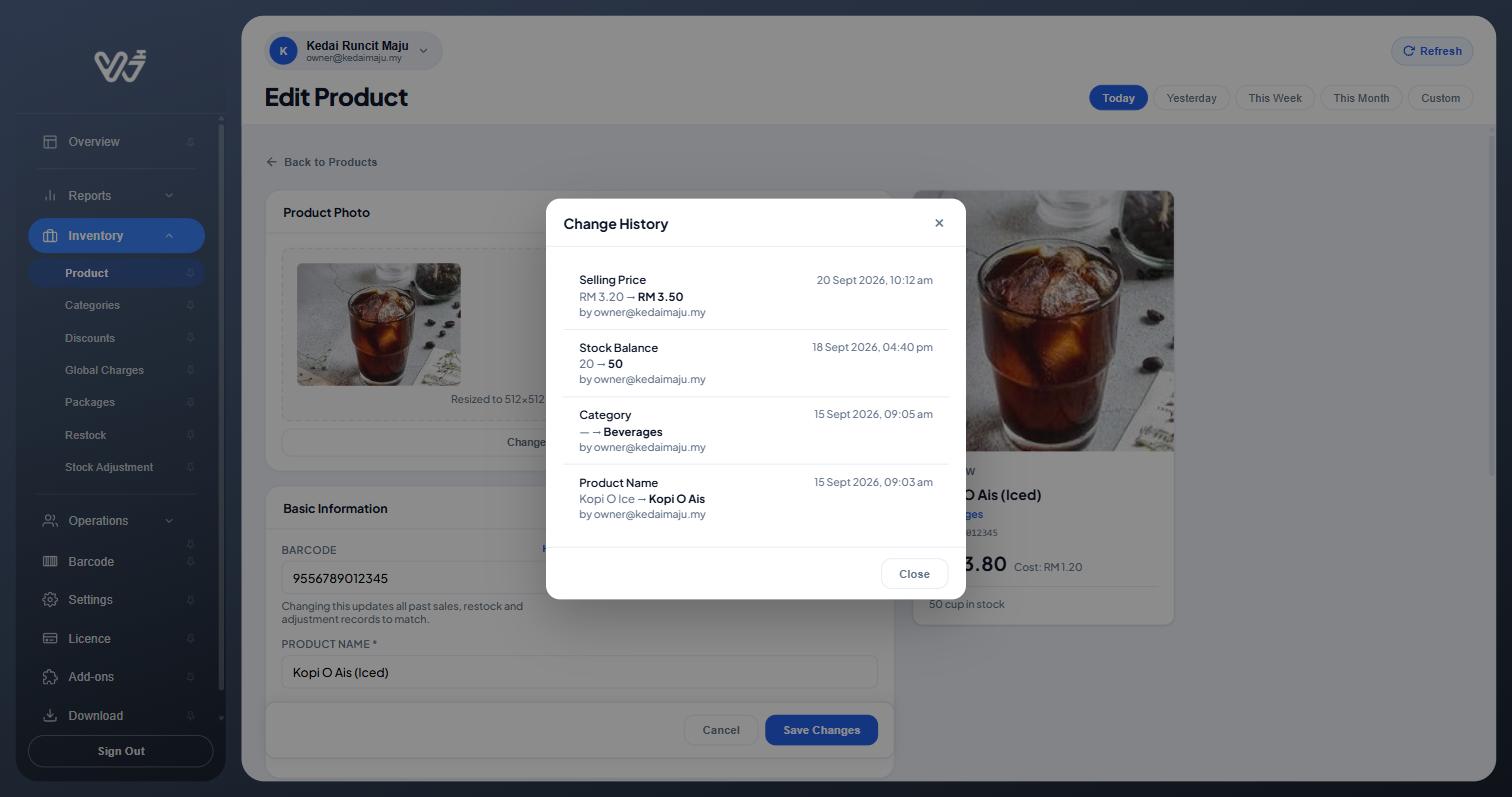Select the This Week filter tab
The height and width of the screenshot is (797, 1512).
[1275, 98]
